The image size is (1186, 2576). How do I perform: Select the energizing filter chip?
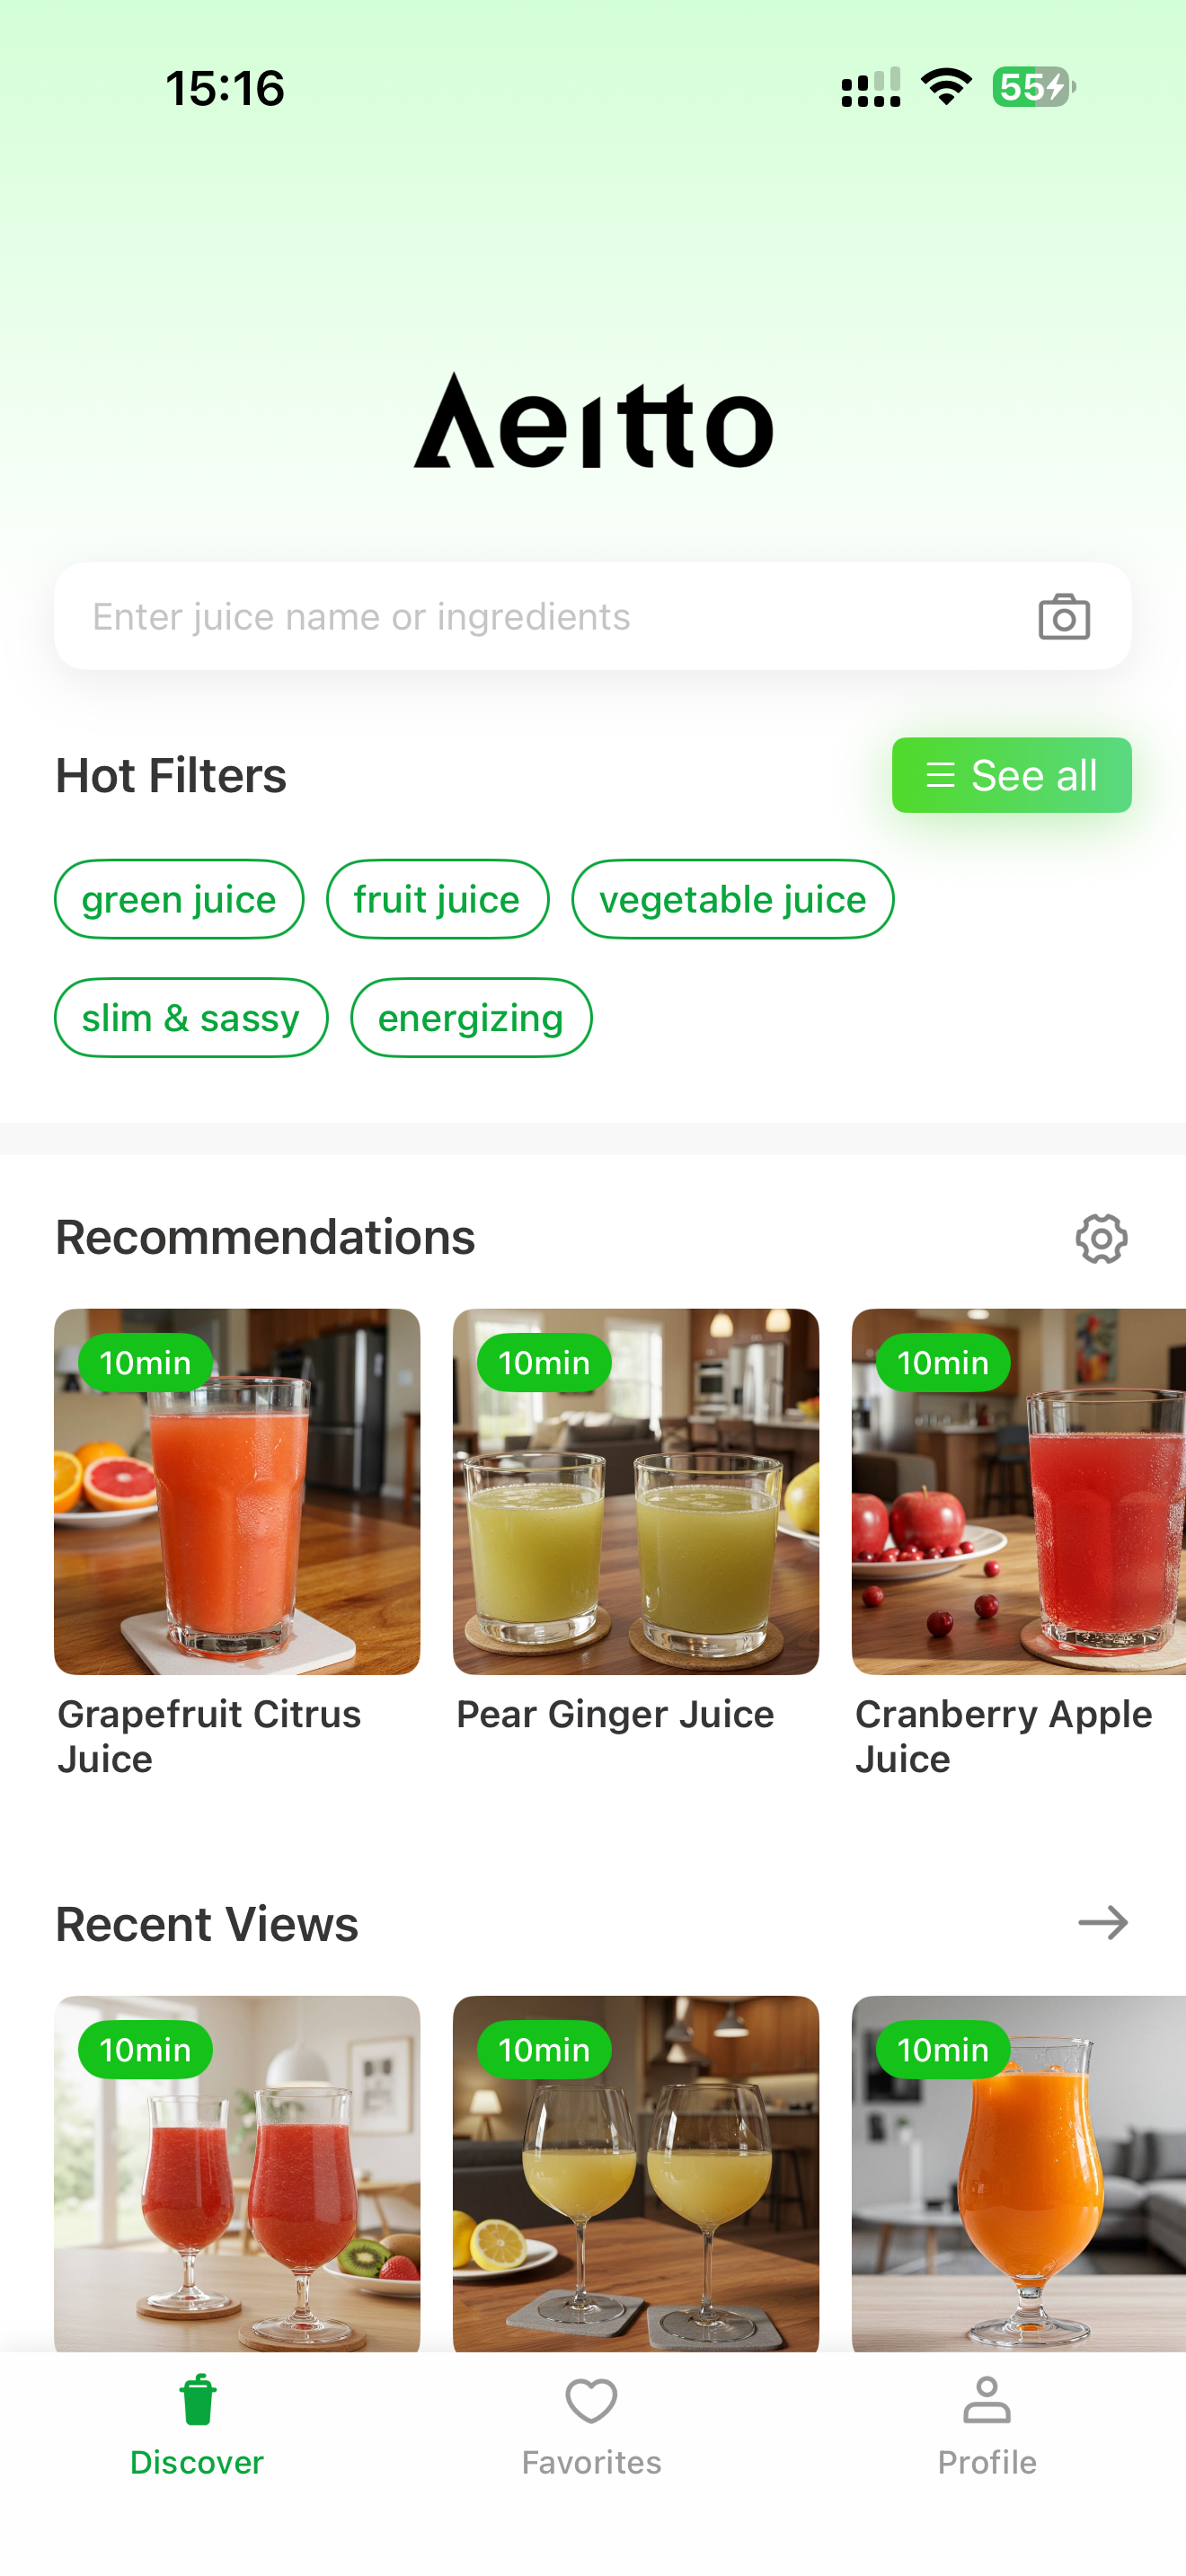[471, 1017]
